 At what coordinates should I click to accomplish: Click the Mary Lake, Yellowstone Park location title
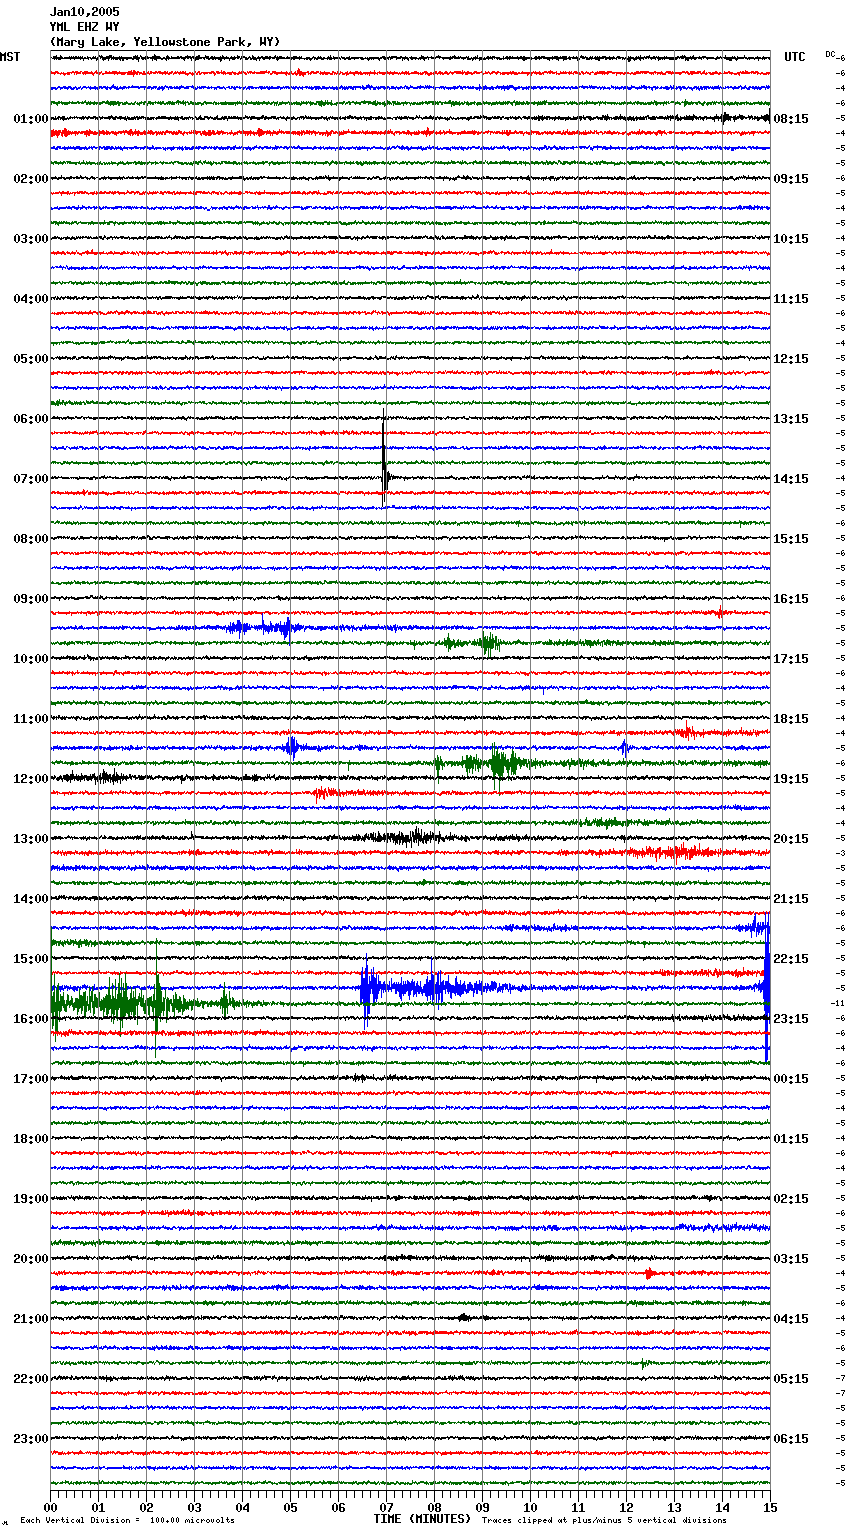(x=165, y=42)
